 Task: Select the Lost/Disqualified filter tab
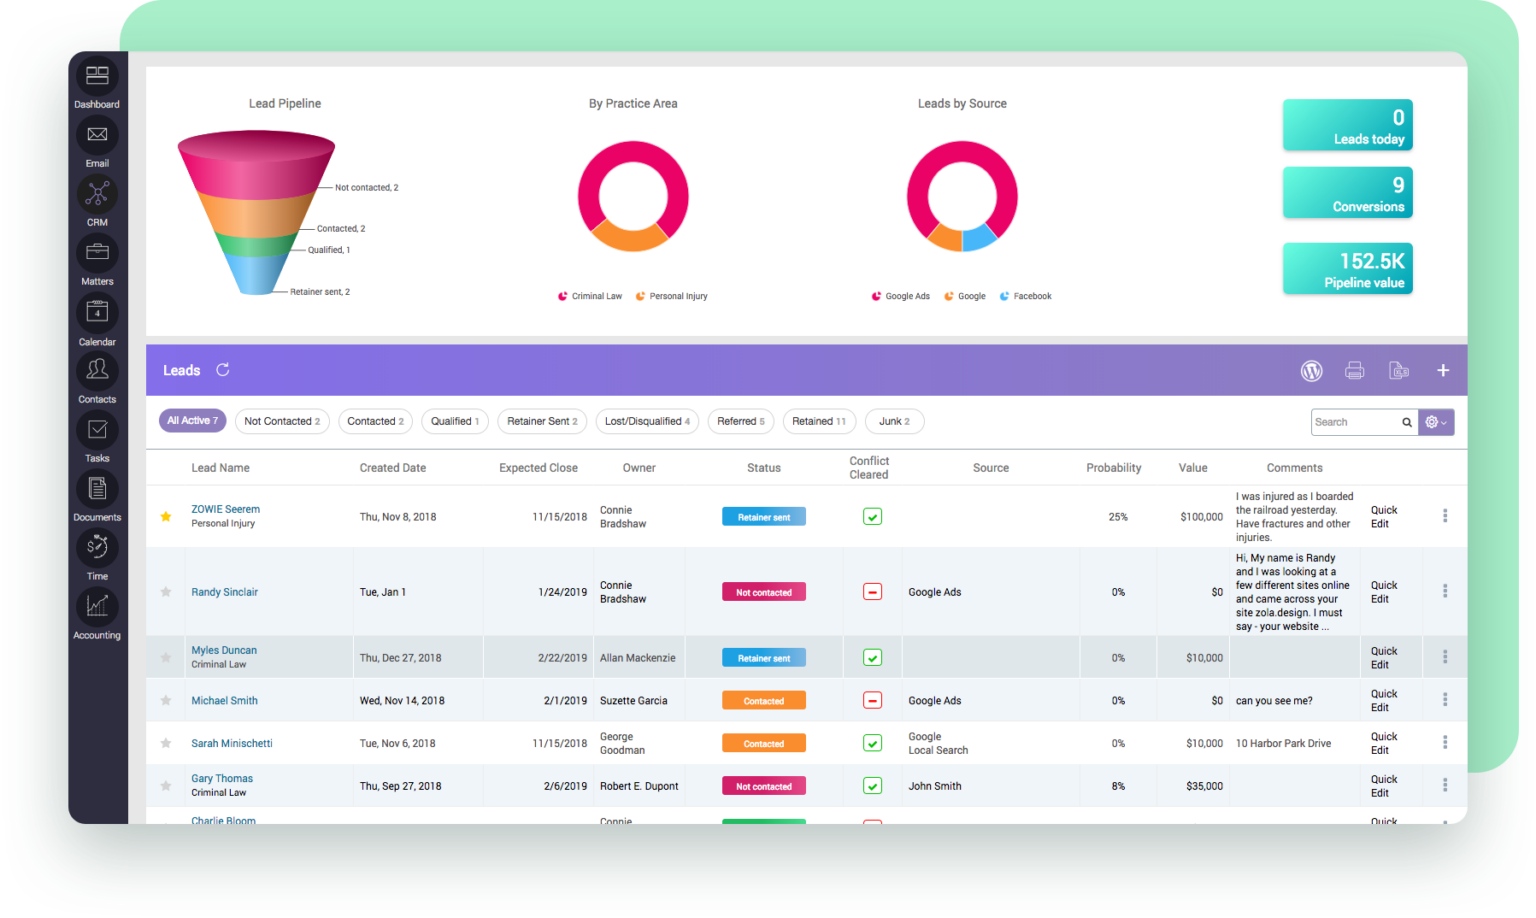tap(646, 421)
